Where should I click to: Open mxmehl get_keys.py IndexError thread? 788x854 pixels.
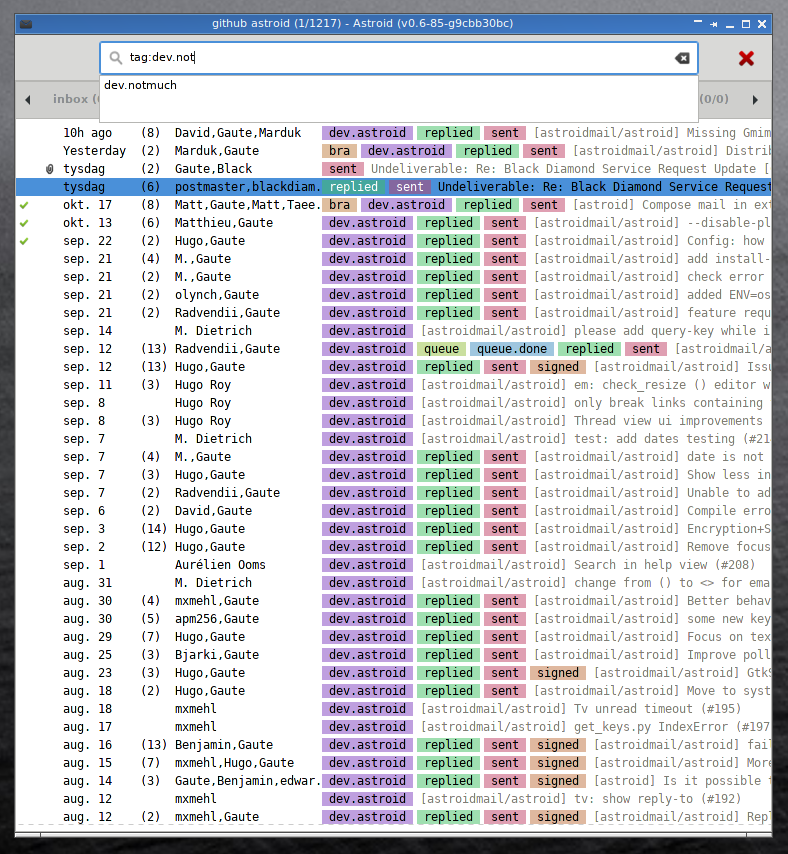point(394,727)
